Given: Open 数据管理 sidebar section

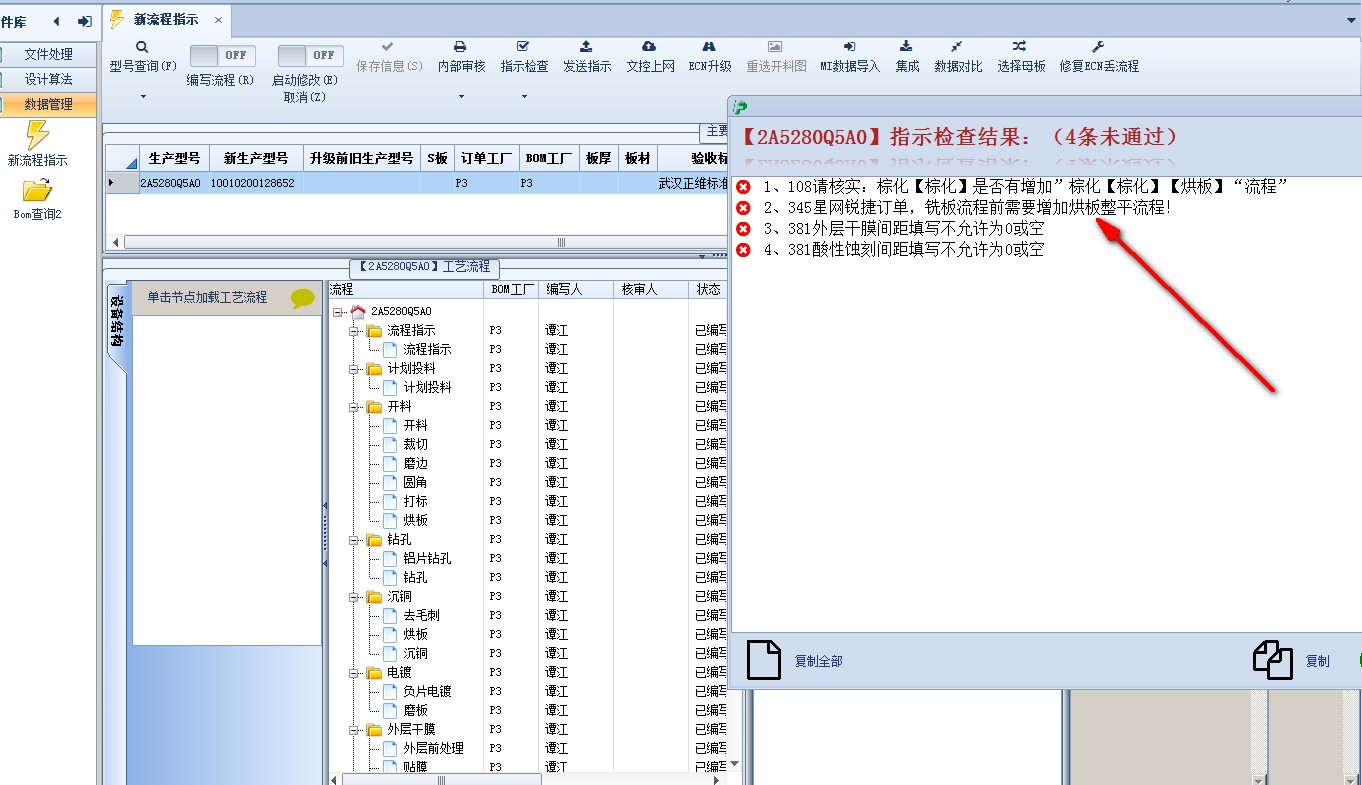Looking at the screenshot, I should pyautogui.click(x=49, y=104).
